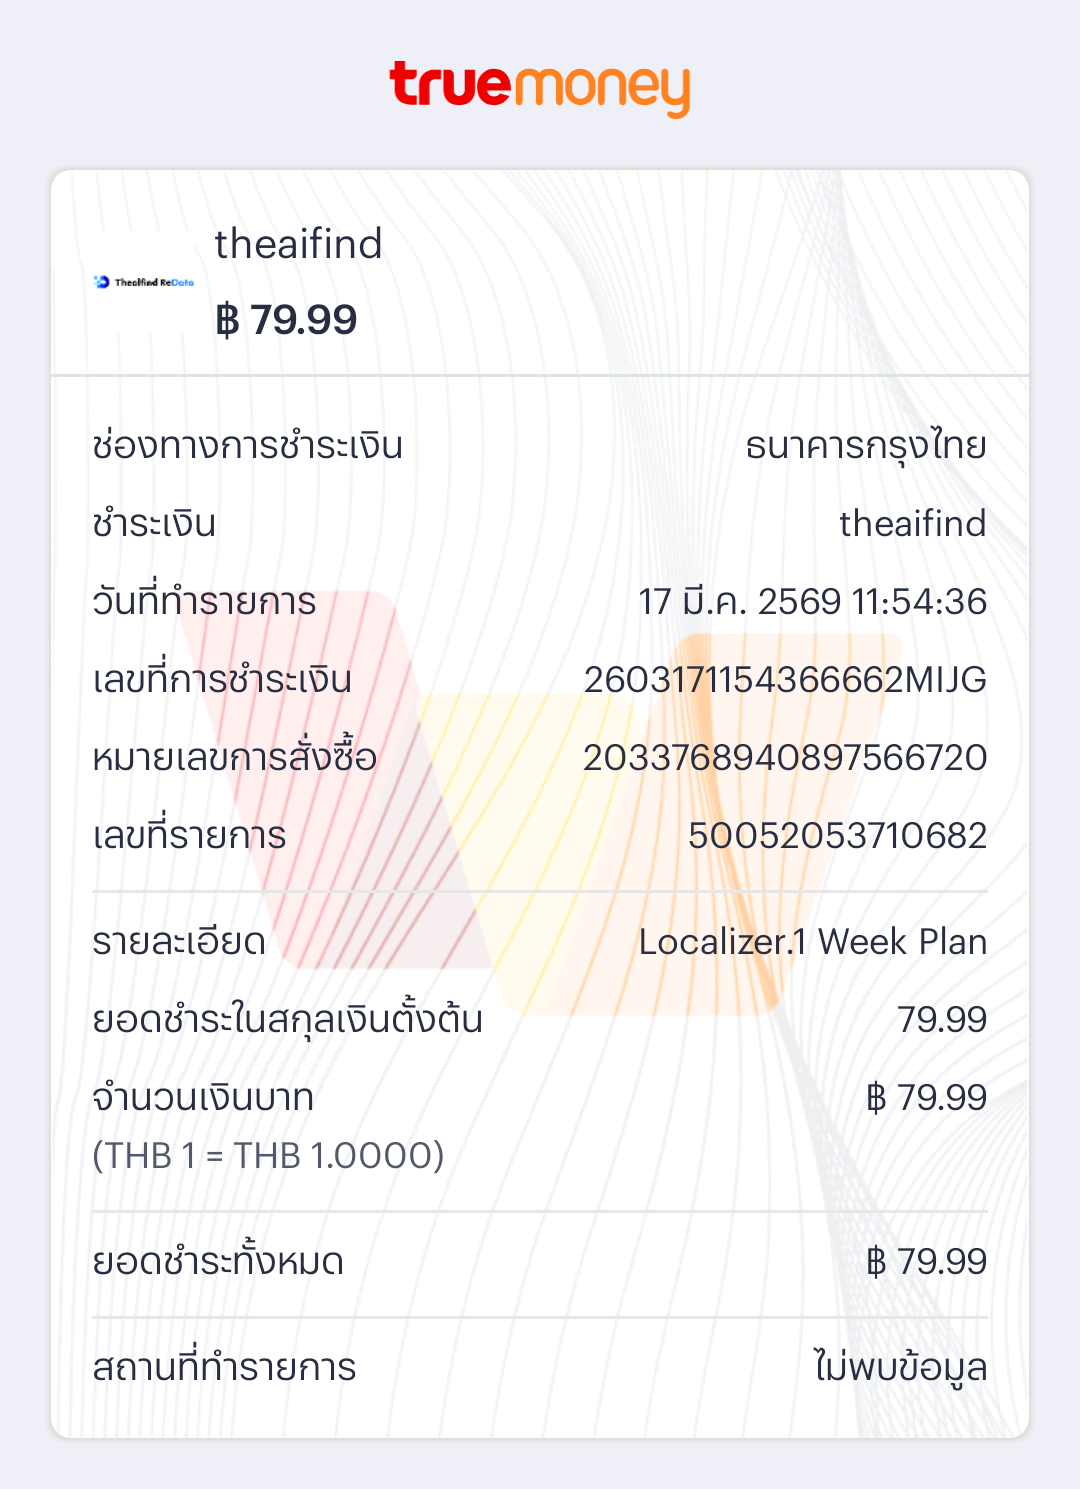
Task: Select the รายละเอียด label
Action: [x=179, y=942]
